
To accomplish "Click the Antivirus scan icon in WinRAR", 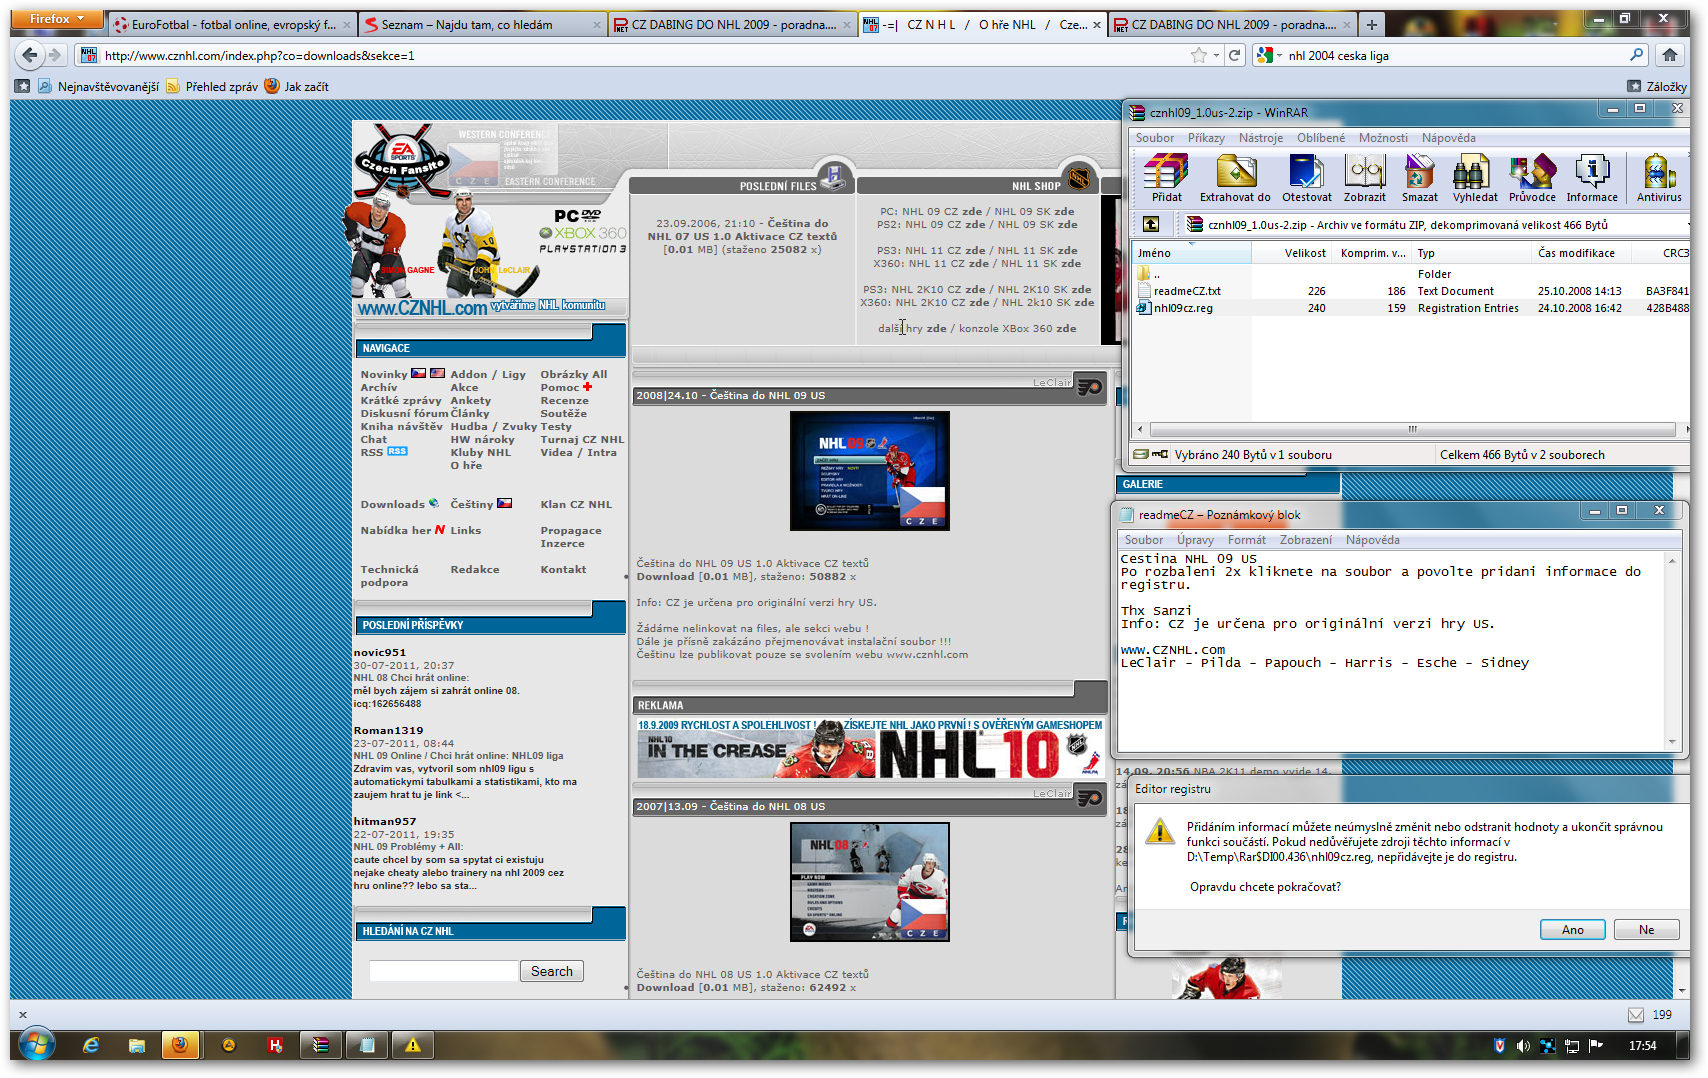I will 1658,178.
